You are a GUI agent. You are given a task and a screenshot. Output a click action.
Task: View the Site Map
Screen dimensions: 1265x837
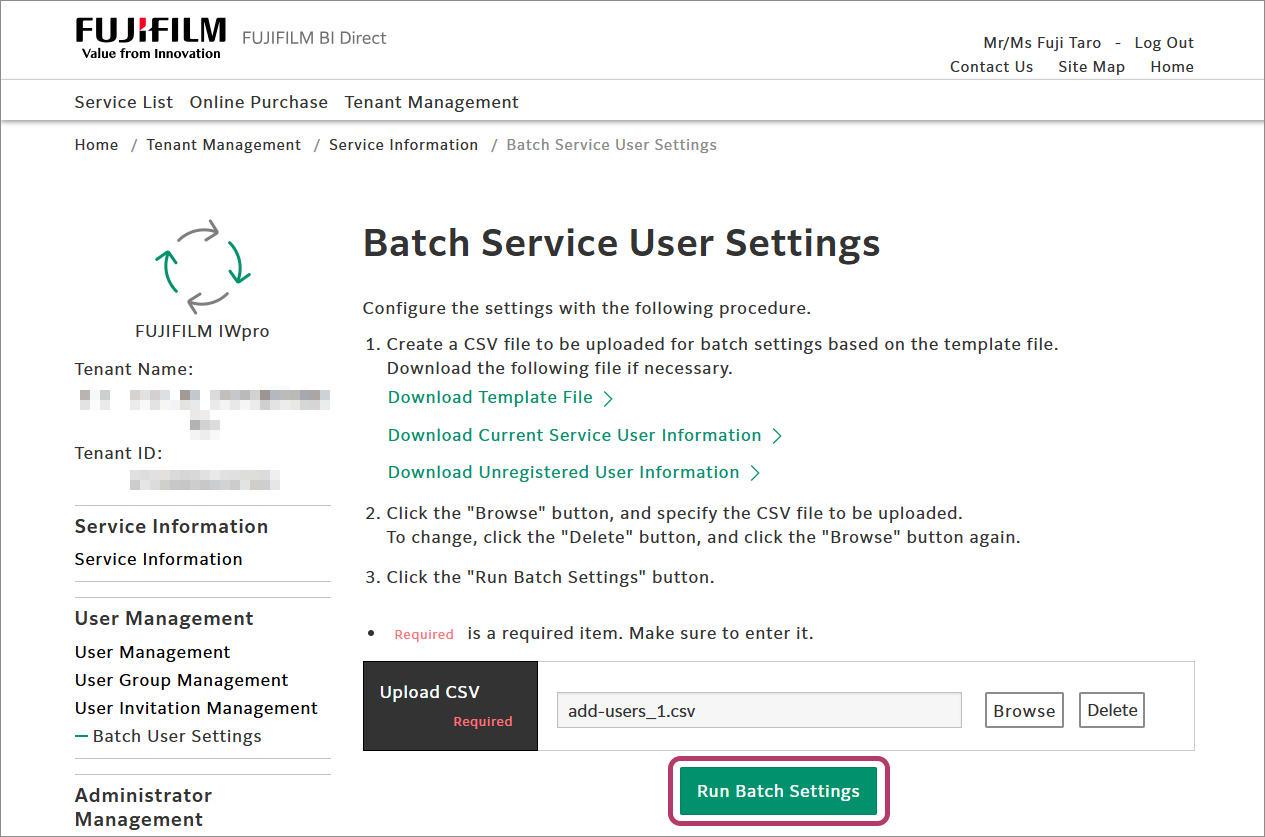pos(1091,67)
